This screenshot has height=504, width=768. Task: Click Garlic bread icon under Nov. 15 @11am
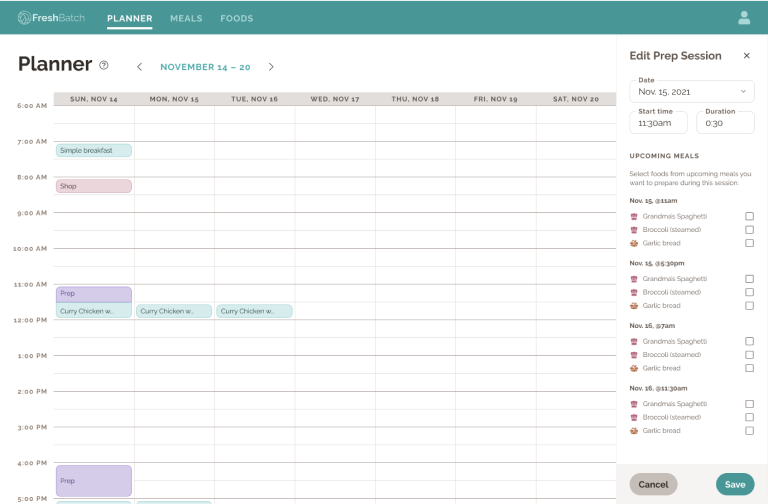(634, 243)
